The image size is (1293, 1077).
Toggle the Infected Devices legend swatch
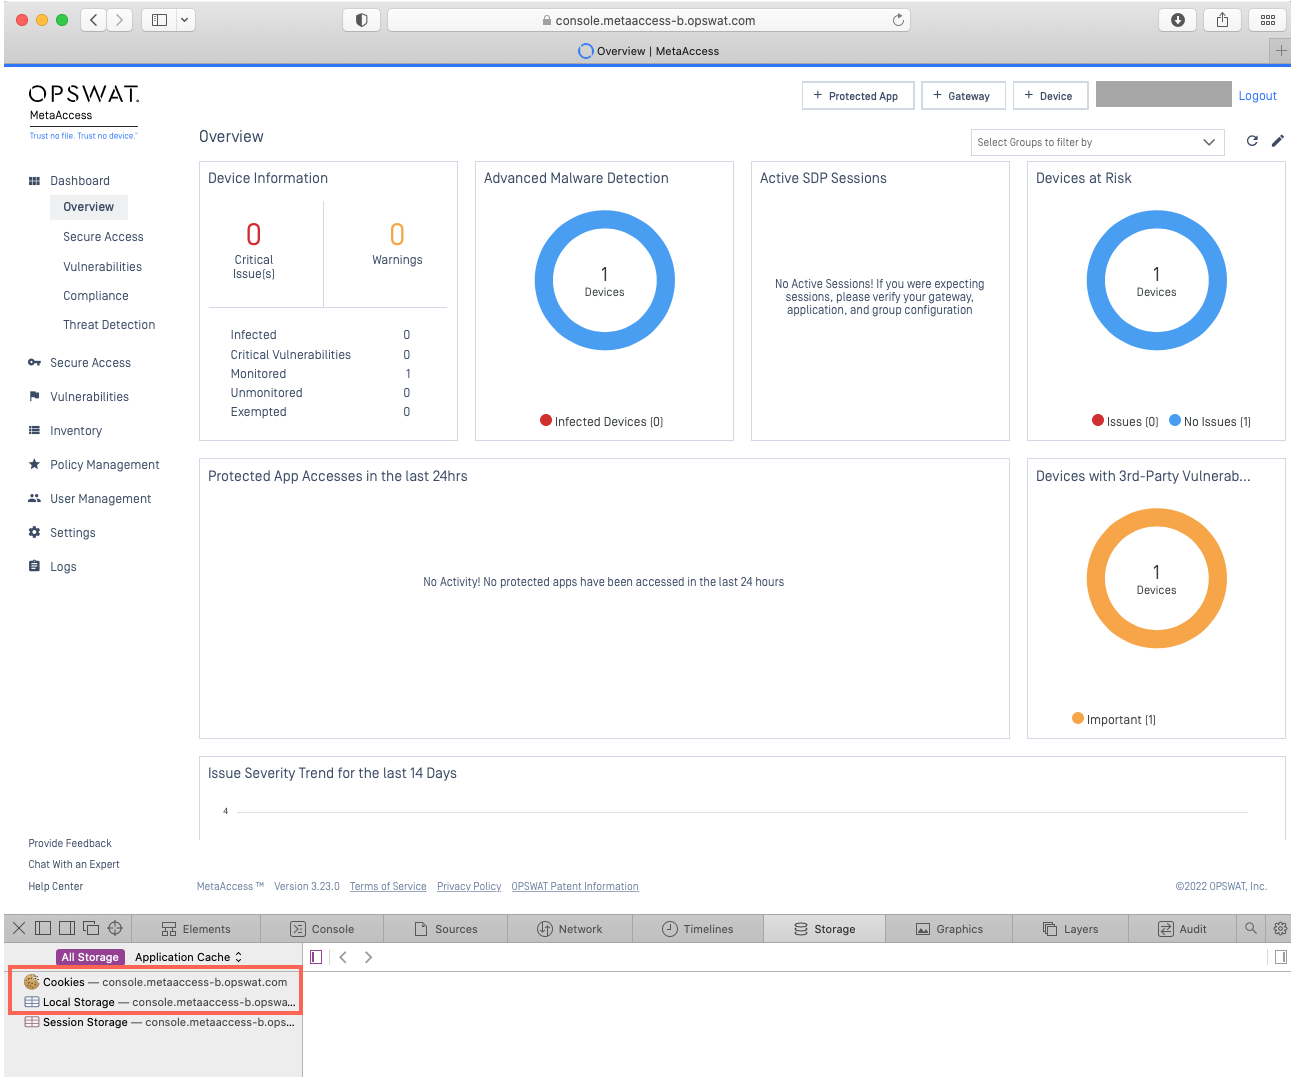point(546,420)
